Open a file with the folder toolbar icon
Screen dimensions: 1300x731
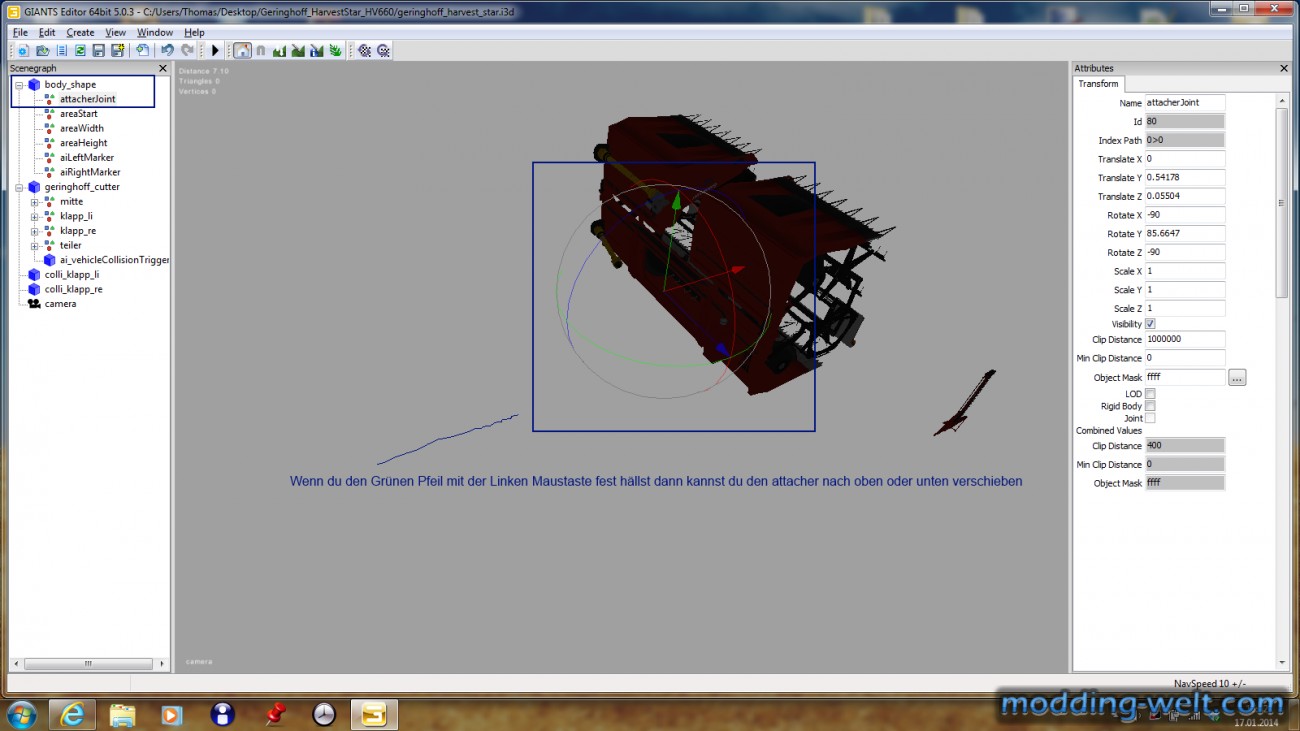click(x=42, y=50)
